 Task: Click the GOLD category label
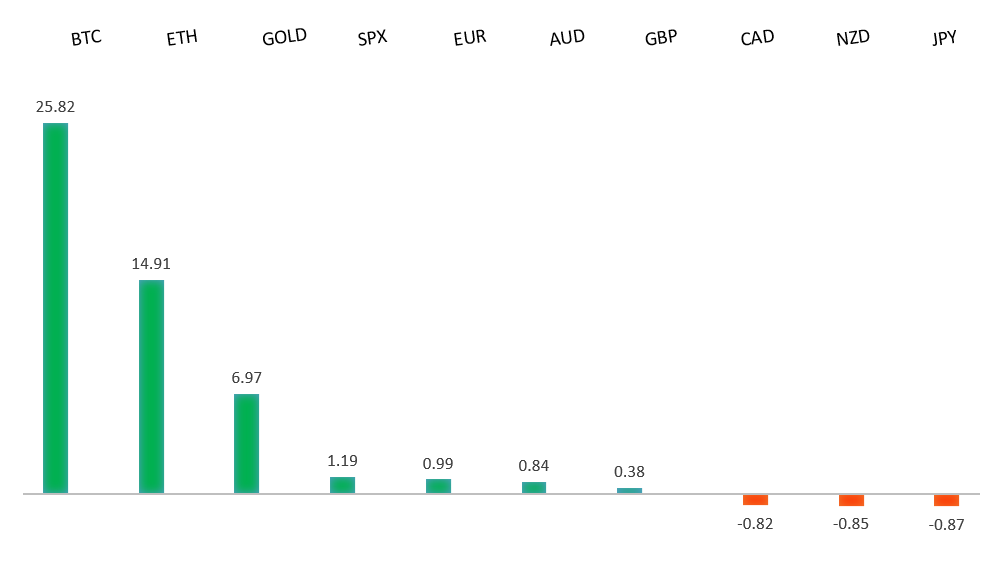[284, 38]
